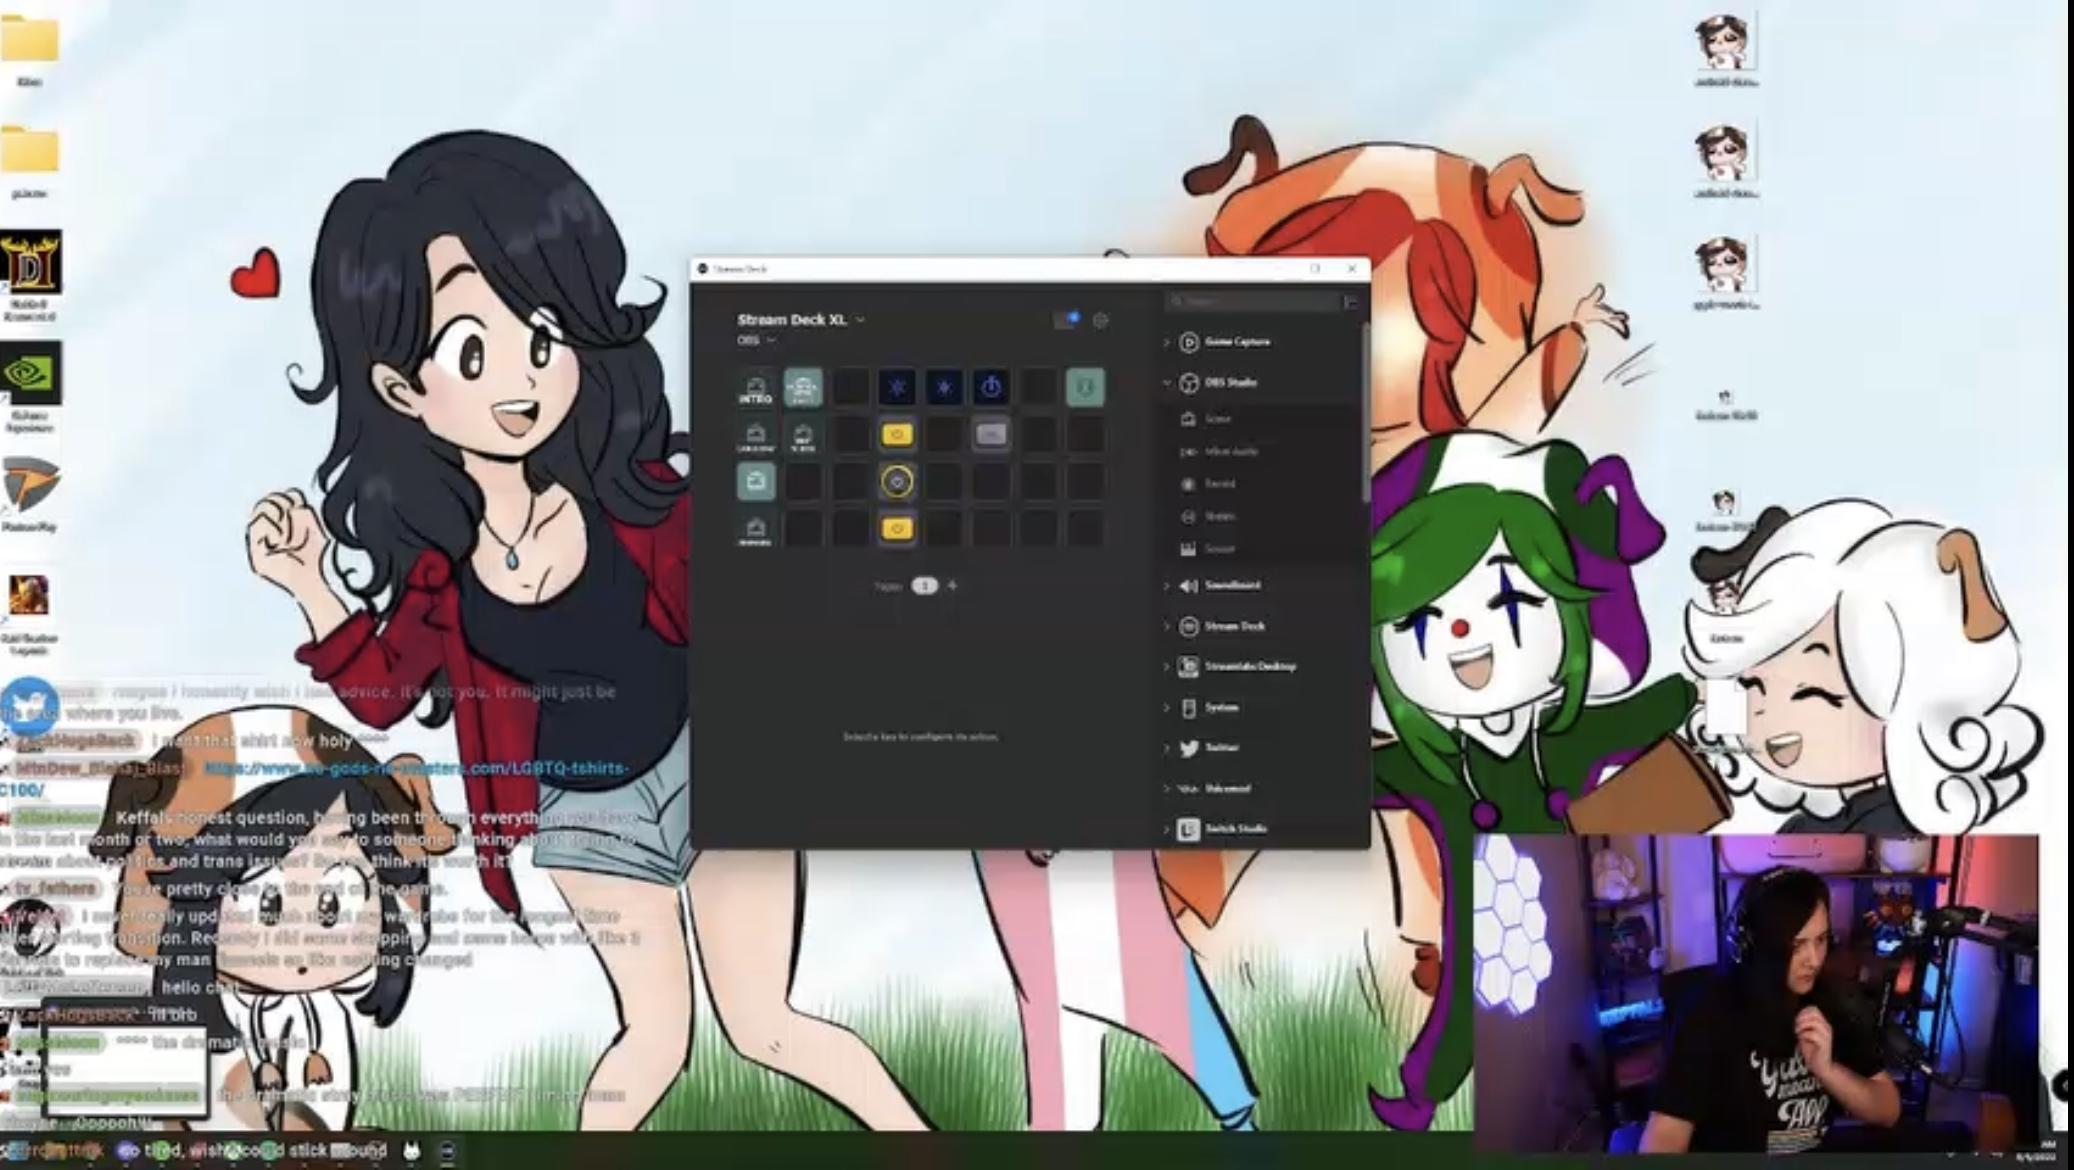Select the teal key at the top row's end
Image resolution: width=2074 pixels, height=1170 pixels.
(1085, 388)
